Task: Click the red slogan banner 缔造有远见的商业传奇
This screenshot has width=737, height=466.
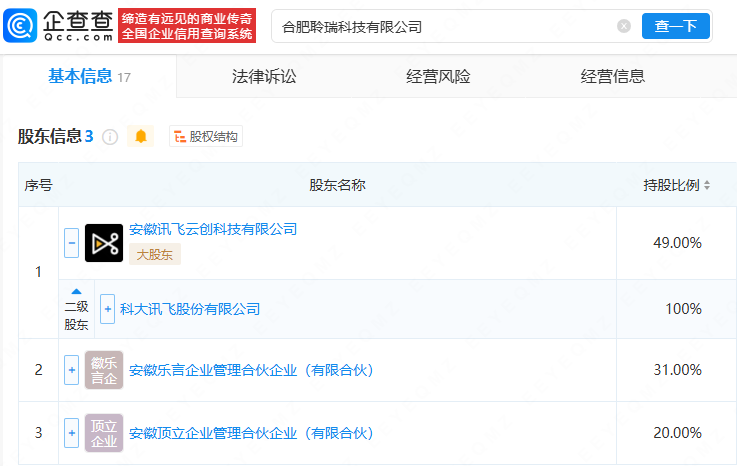Action: 187,25
